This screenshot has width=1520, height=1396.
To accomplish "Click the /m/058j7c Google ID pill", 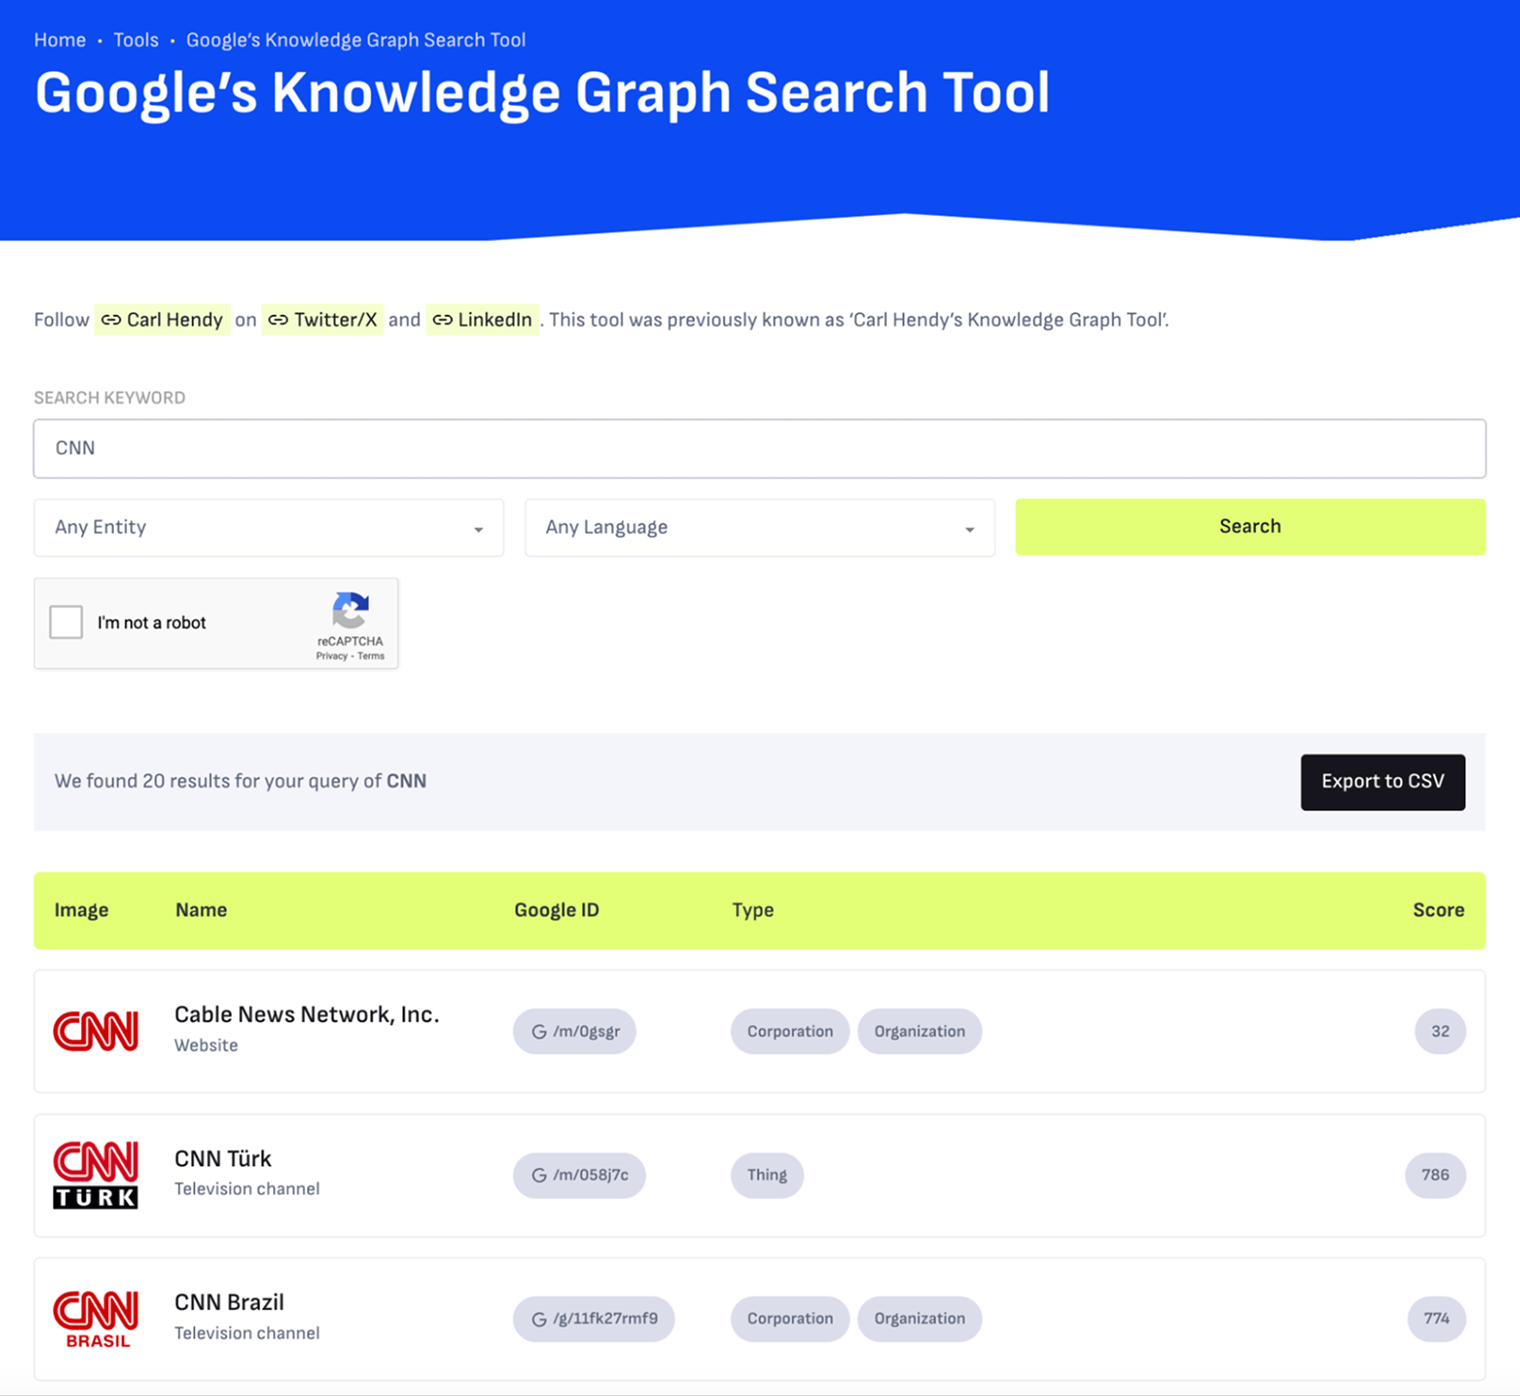I will [x=579, y=1175].
